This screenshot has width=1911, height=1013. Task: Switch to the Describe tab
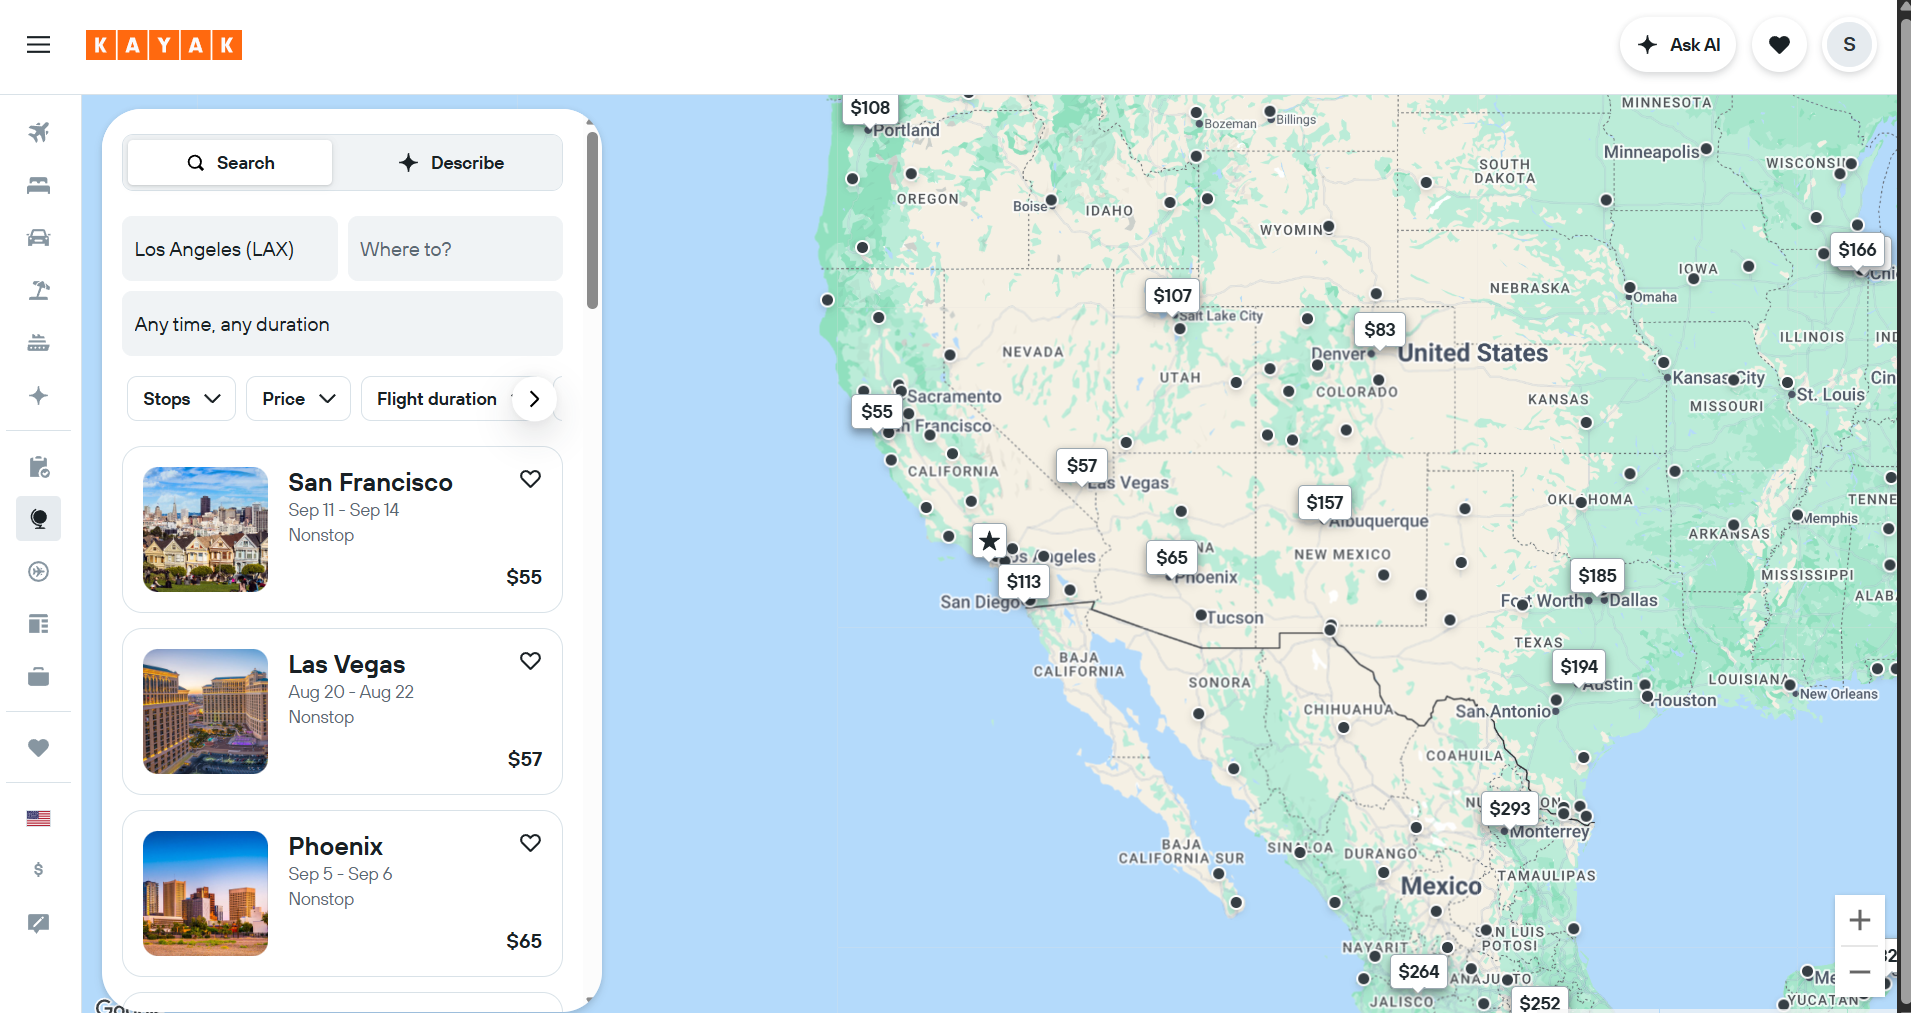(450, 163)
